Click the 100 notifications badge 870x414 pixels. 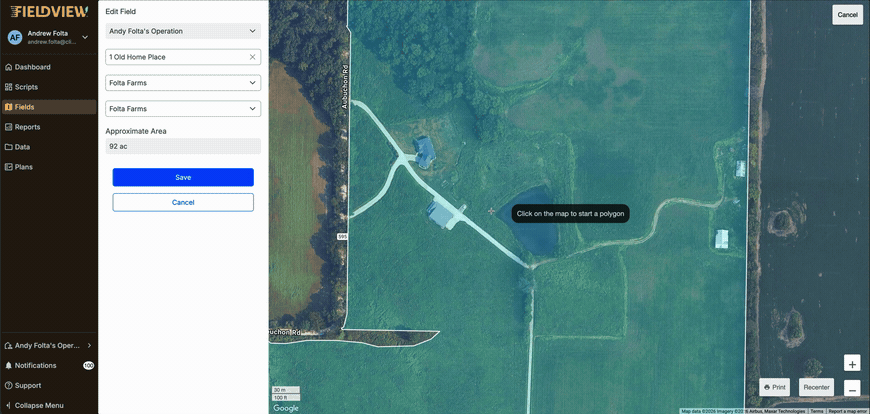coord(89,366)
